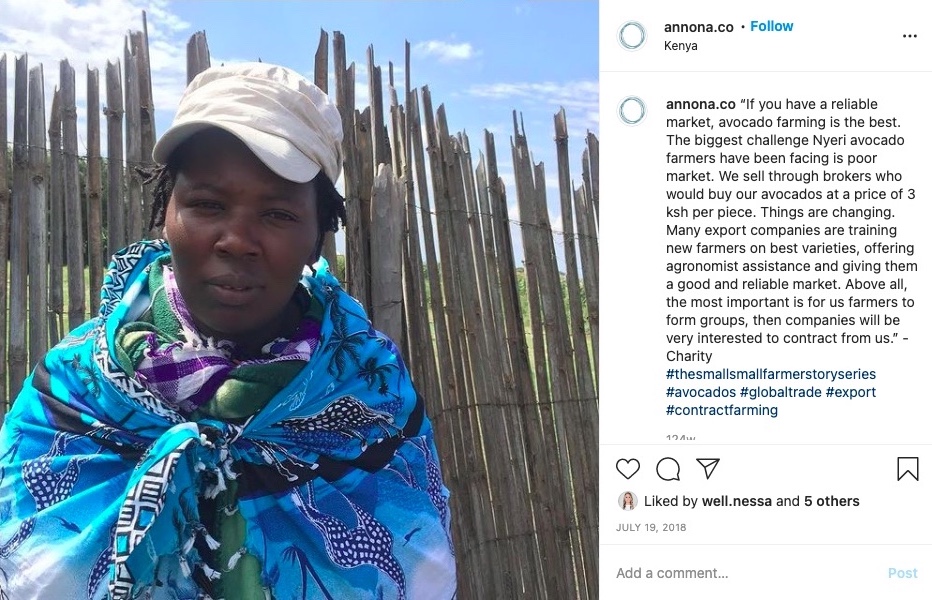Open annona.co avatar beside the caption
This screenshot has width=932, height=600.
click(632, 111)
